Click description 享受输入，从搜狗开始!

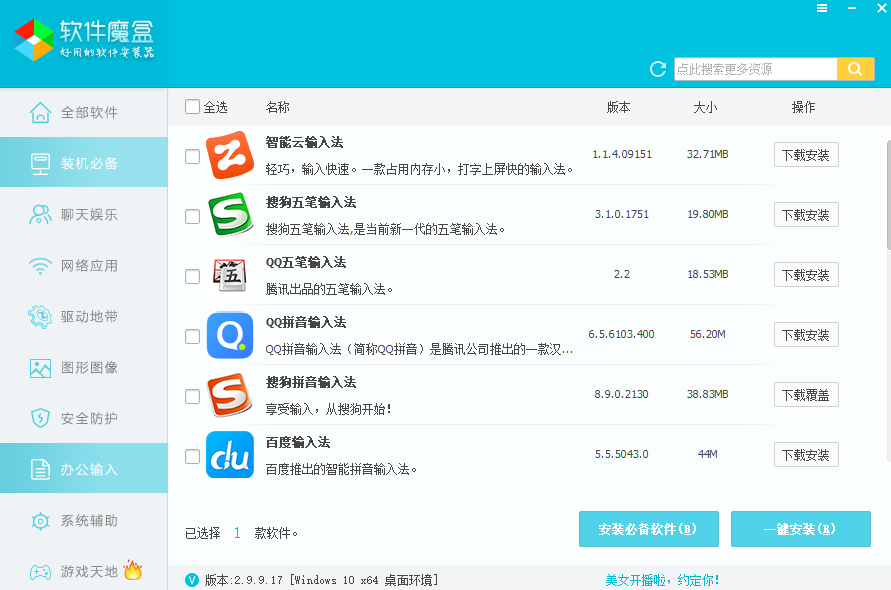point(328,409)
